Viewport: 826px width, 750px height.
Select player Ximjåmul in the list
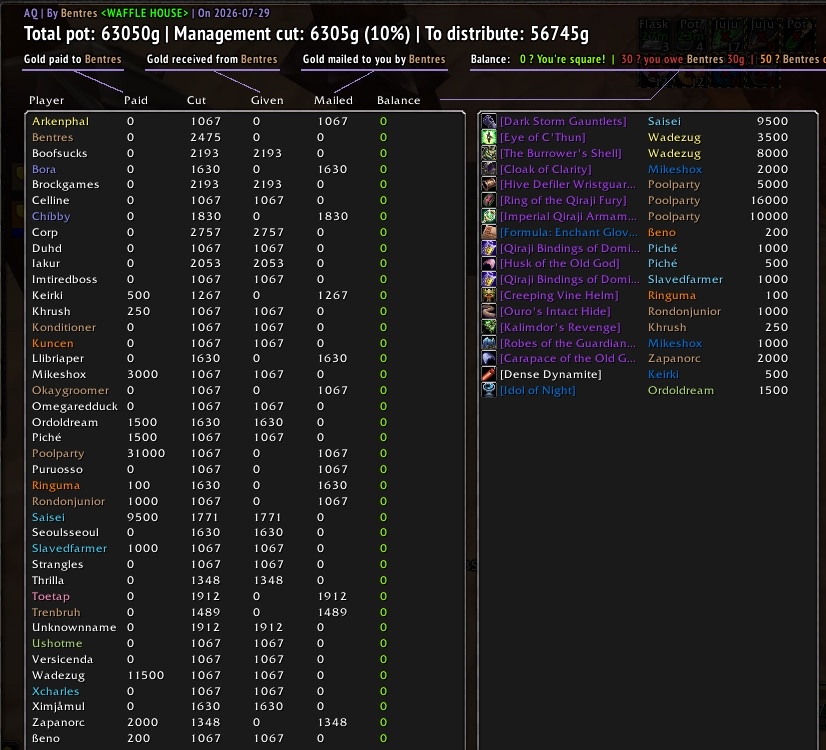(58, 706)
